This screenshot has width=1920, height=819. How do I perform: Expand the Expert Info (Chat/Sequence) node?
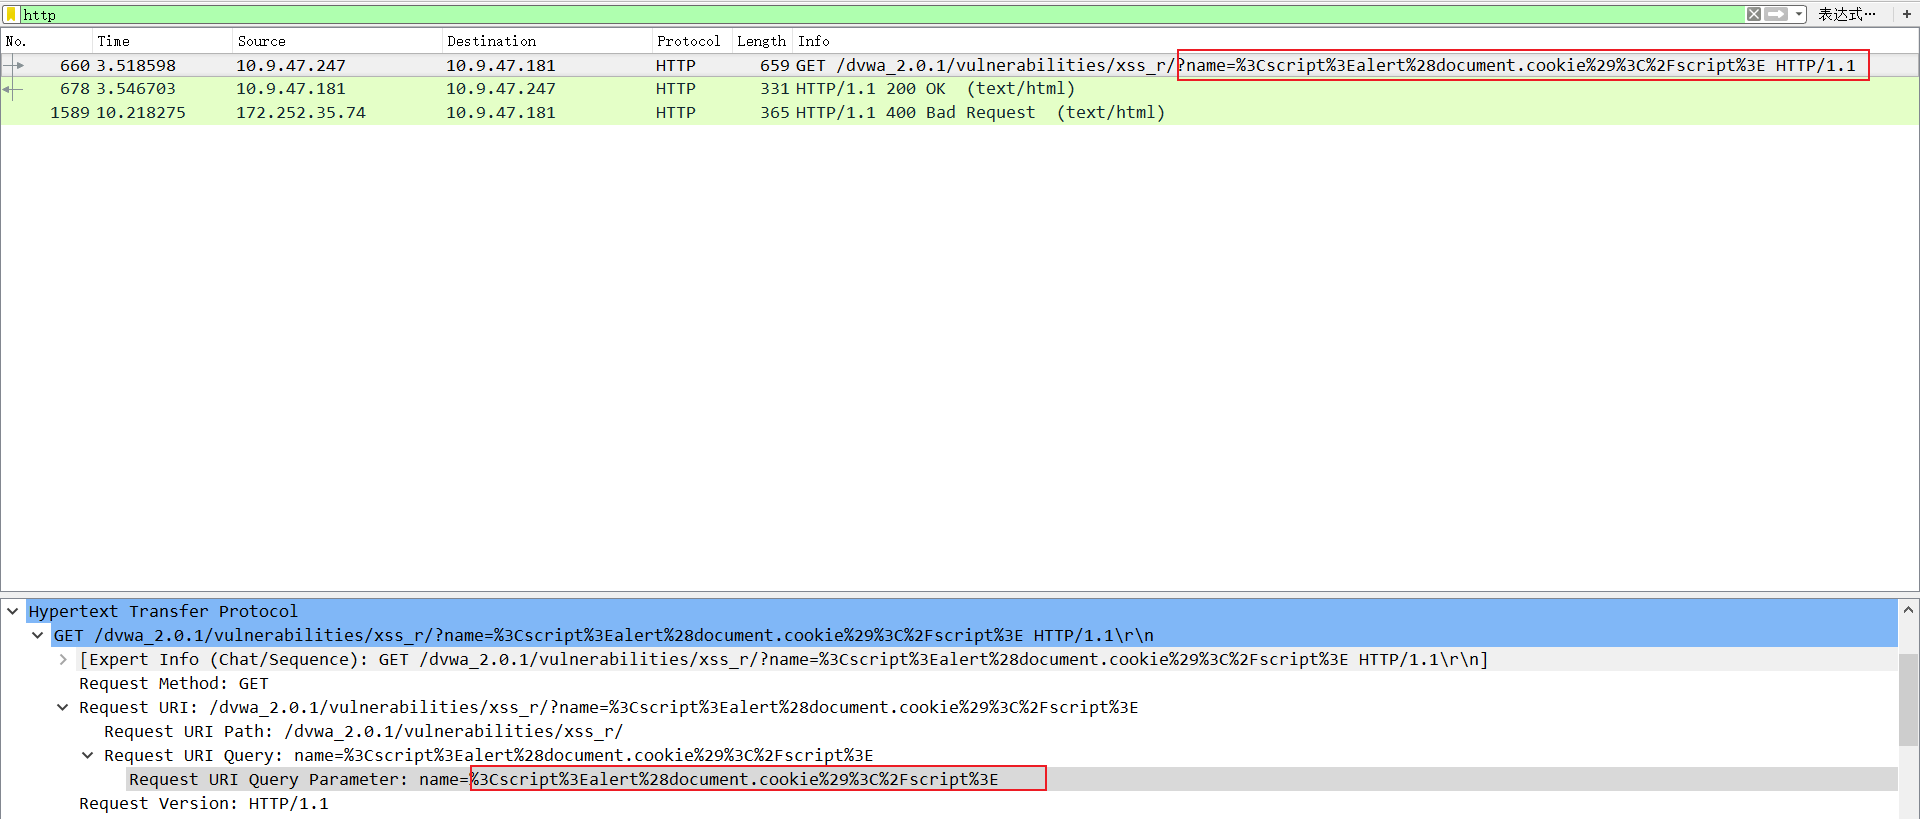tap(63, 659)
